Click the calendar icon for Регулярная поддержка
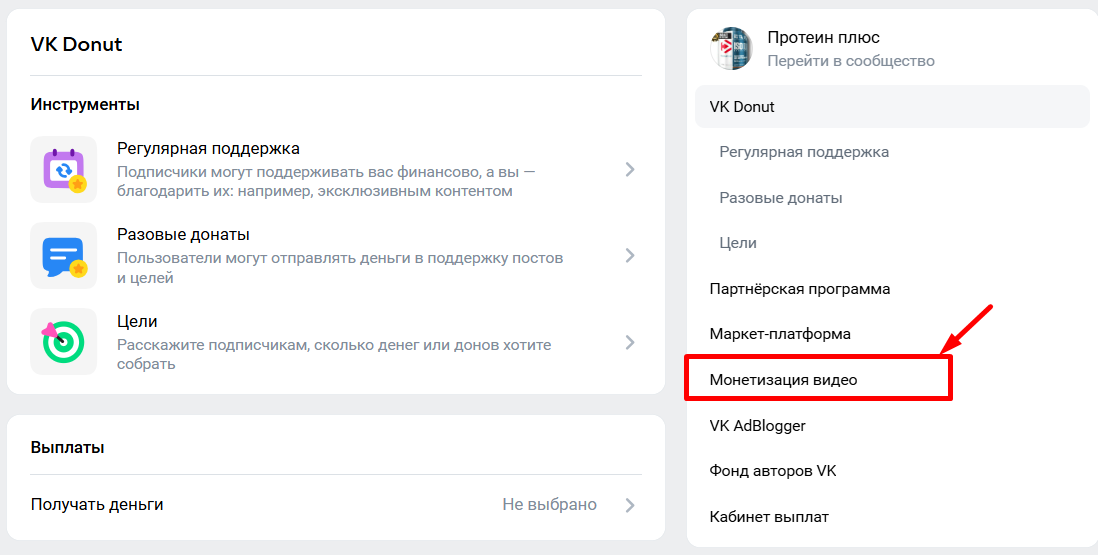Viewport: 1098px width, 555px height. tap(64, 169)
